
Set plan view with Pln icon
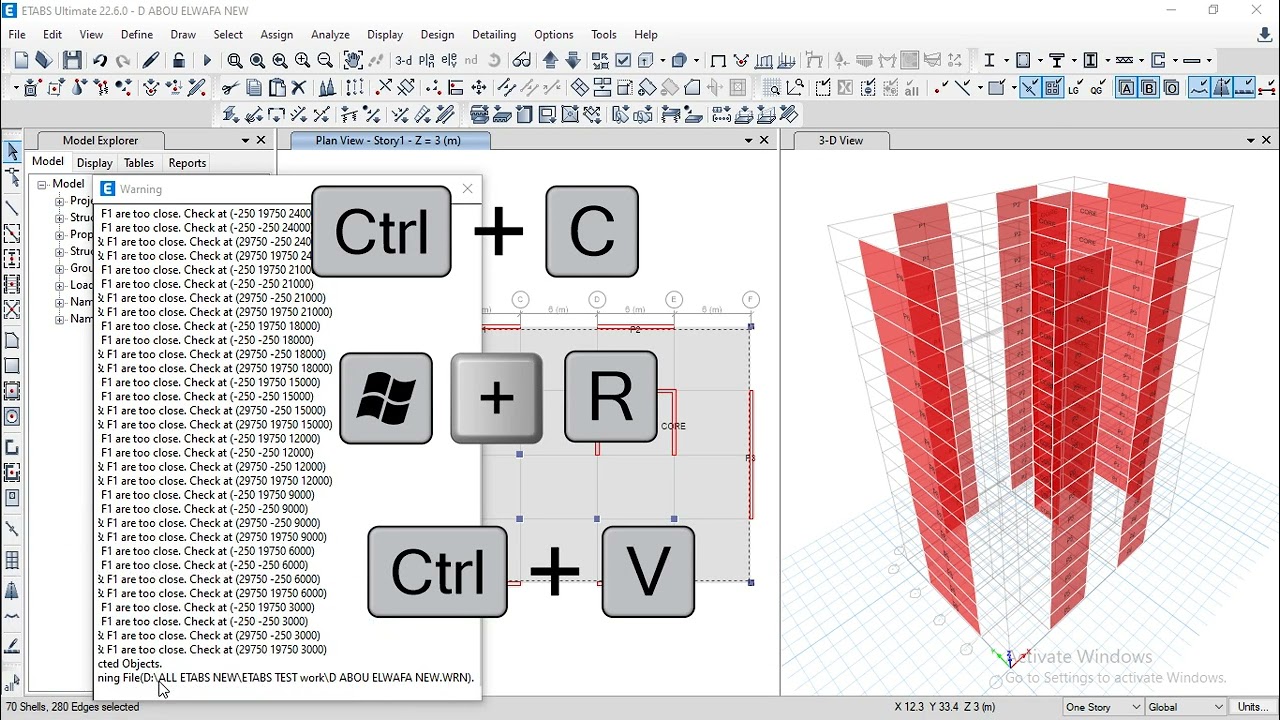tap(427, 61)
